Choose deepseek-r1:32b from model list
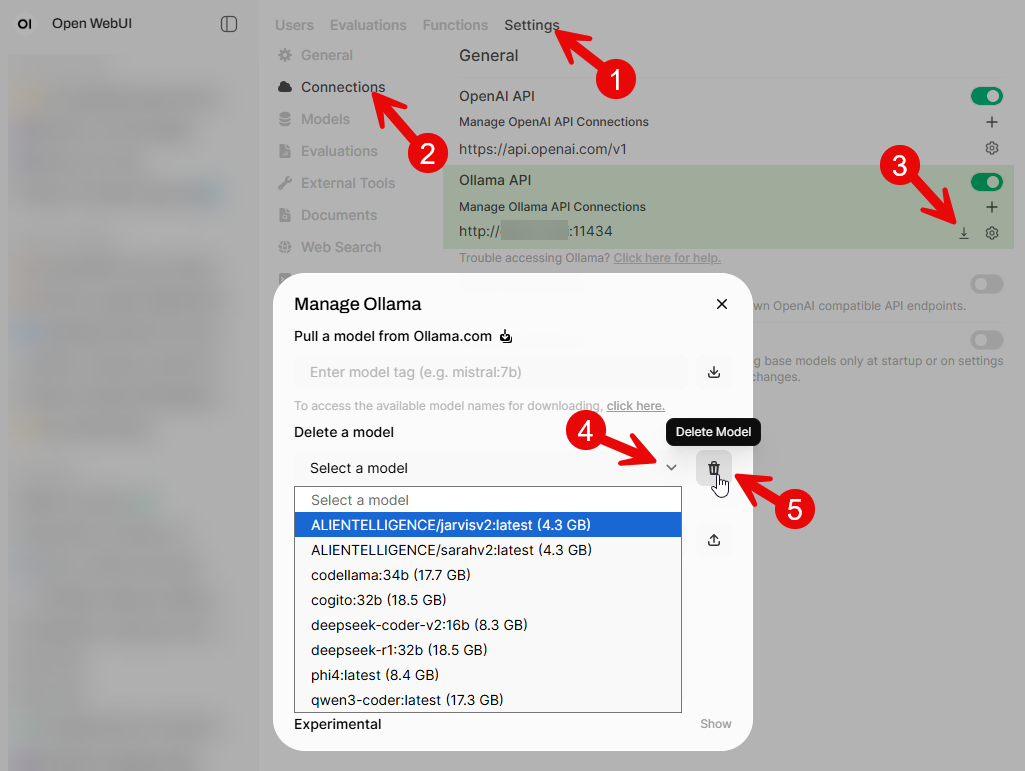The width and height of the screenshot is (1025, 771). point(398,650)
